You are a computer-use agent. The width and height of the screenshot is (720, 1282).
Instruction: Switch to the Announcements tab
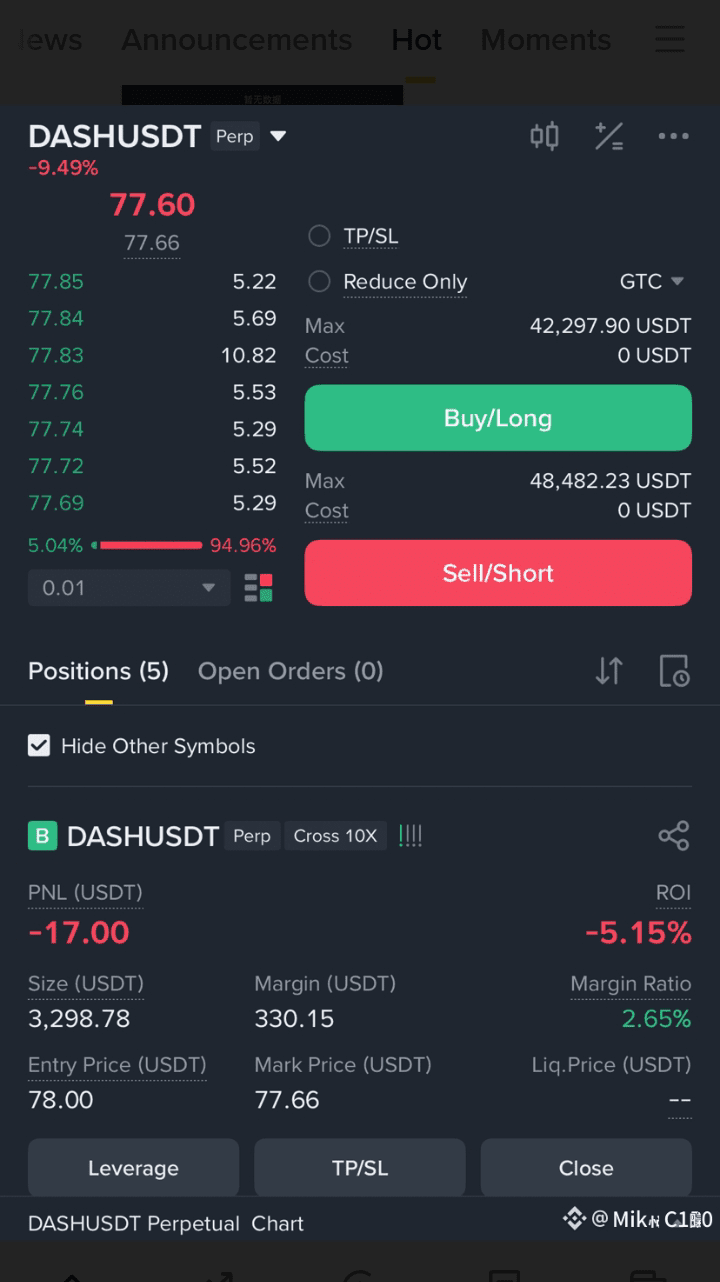point(237,40)
